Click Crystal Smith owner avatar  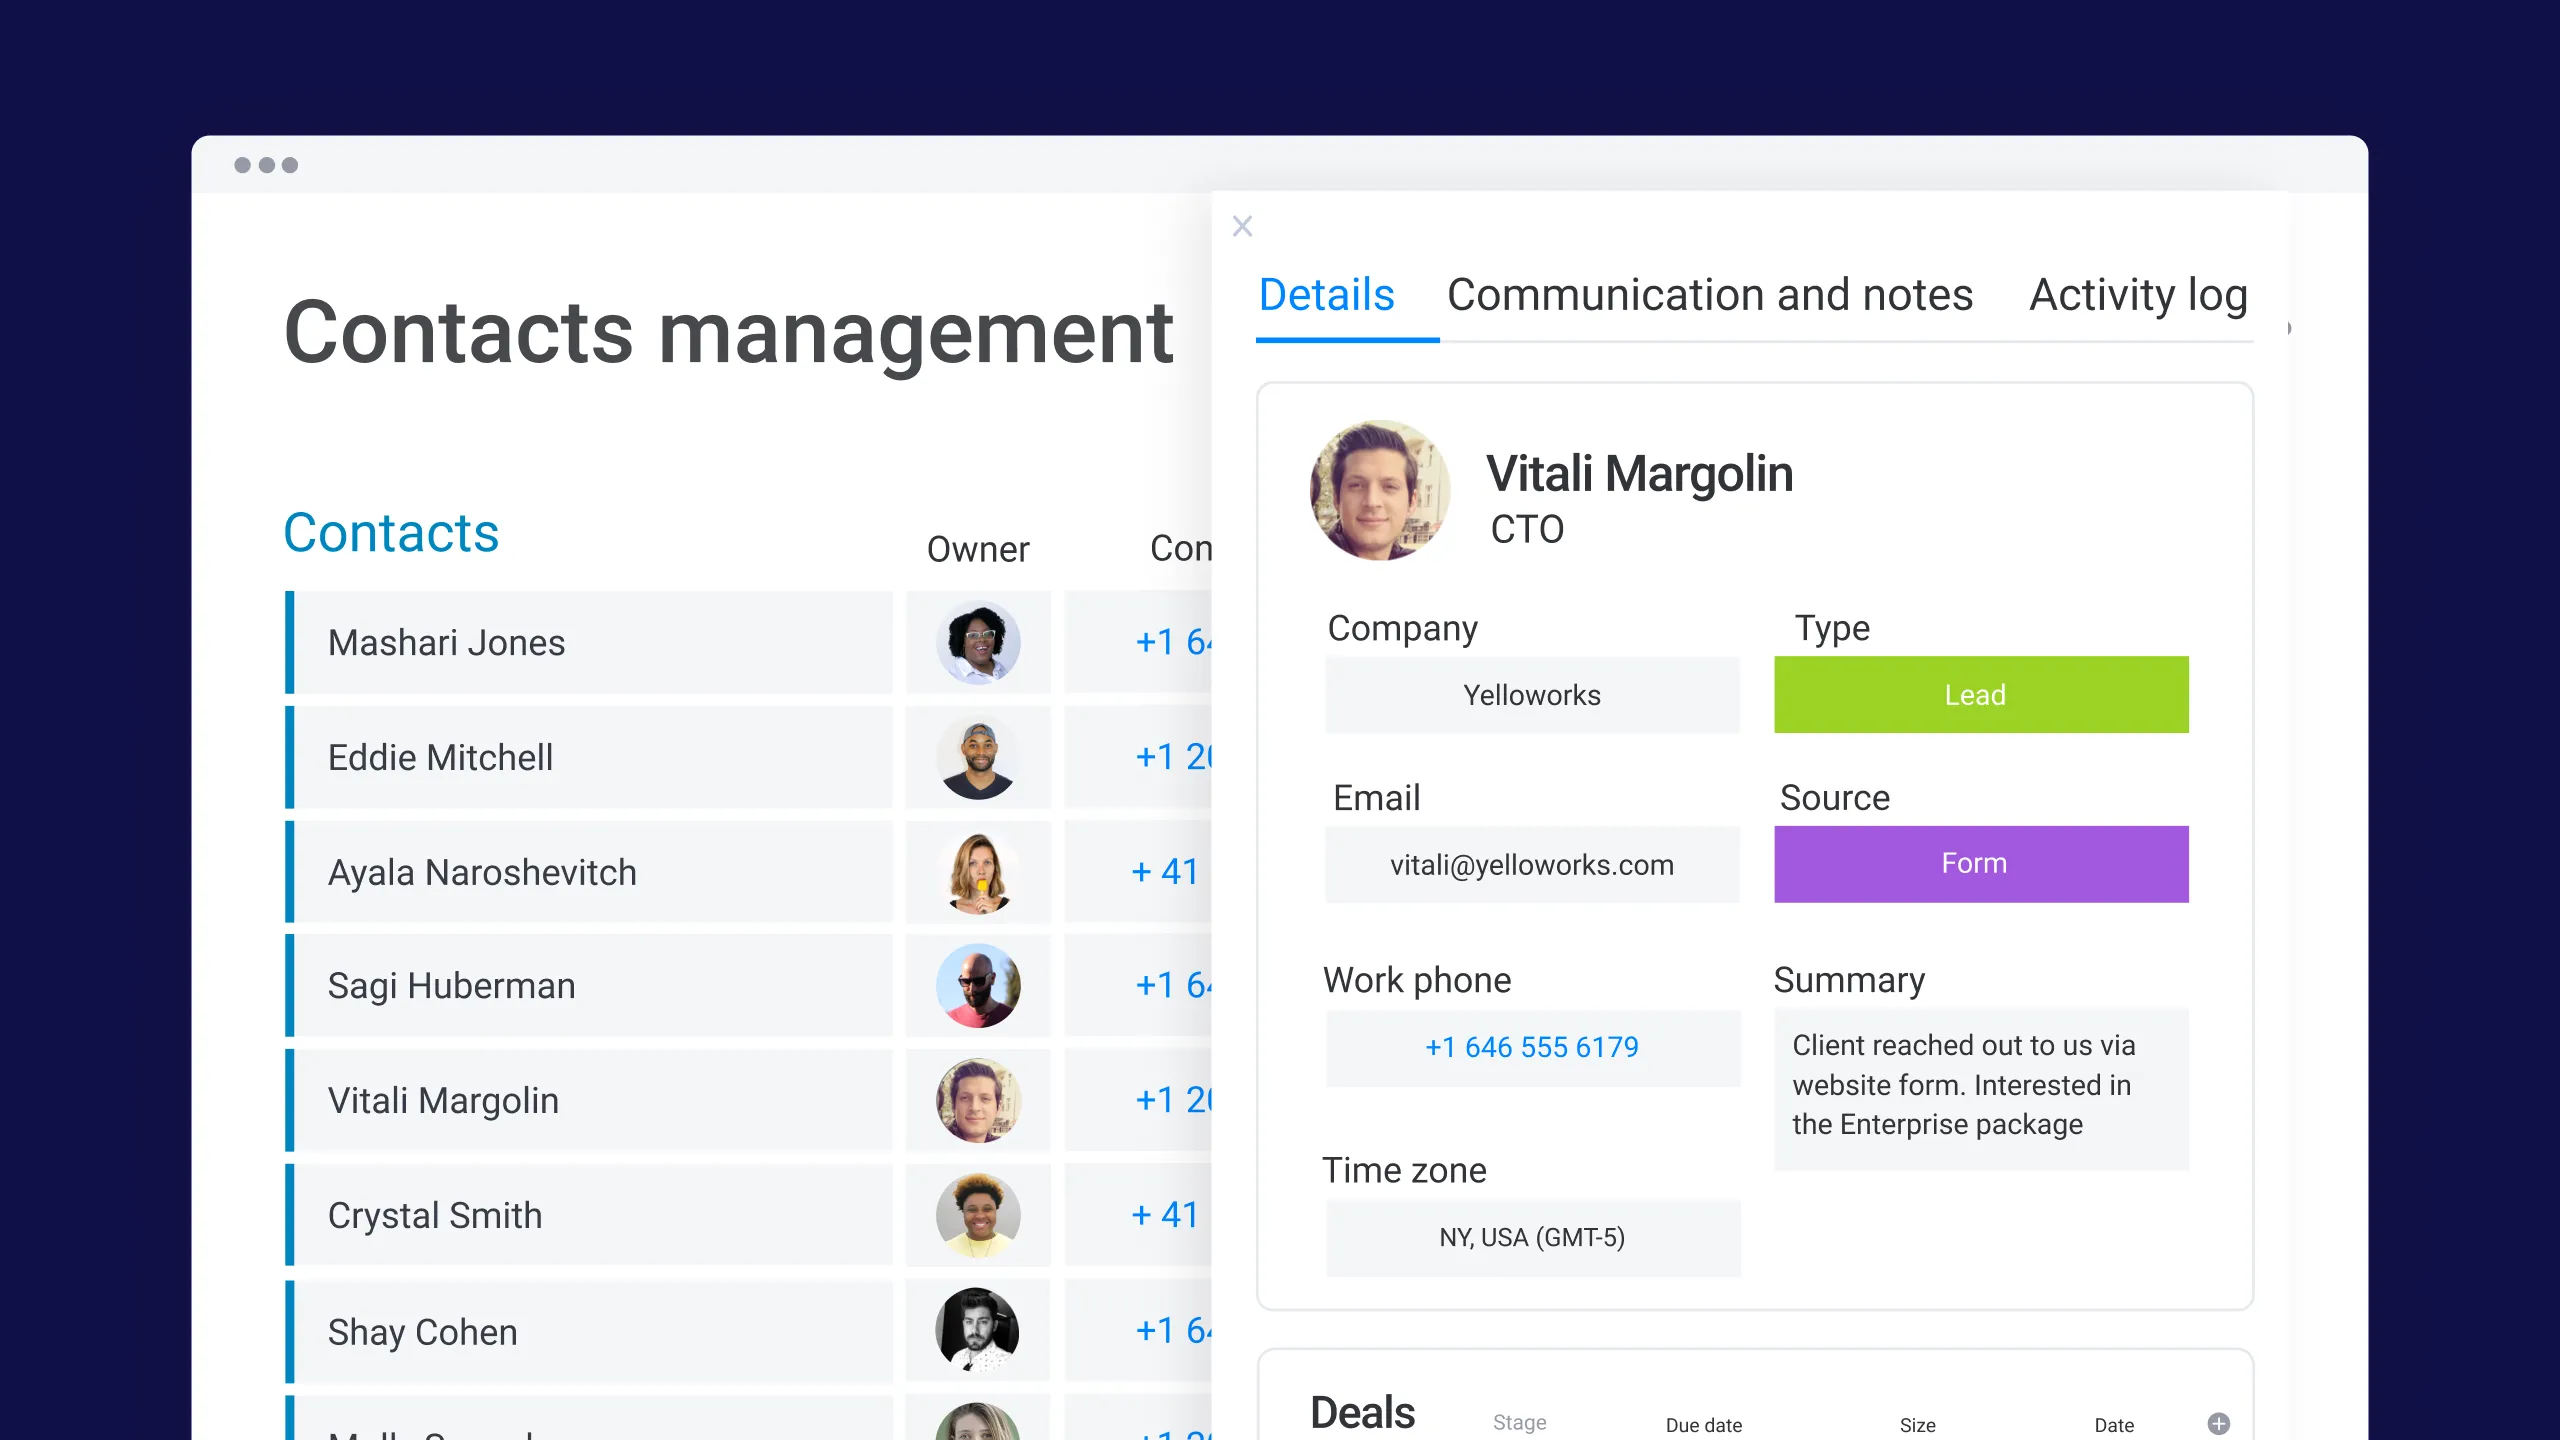pos(978,1215)
